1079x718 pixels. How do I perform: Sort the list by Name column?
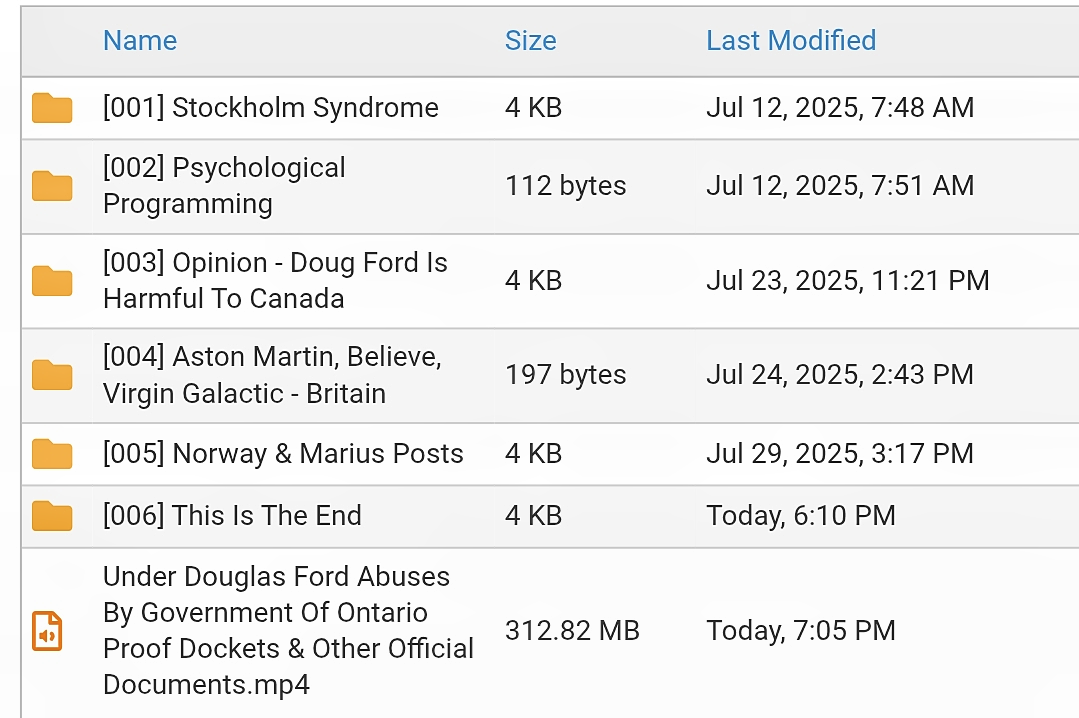pos(140,41)
